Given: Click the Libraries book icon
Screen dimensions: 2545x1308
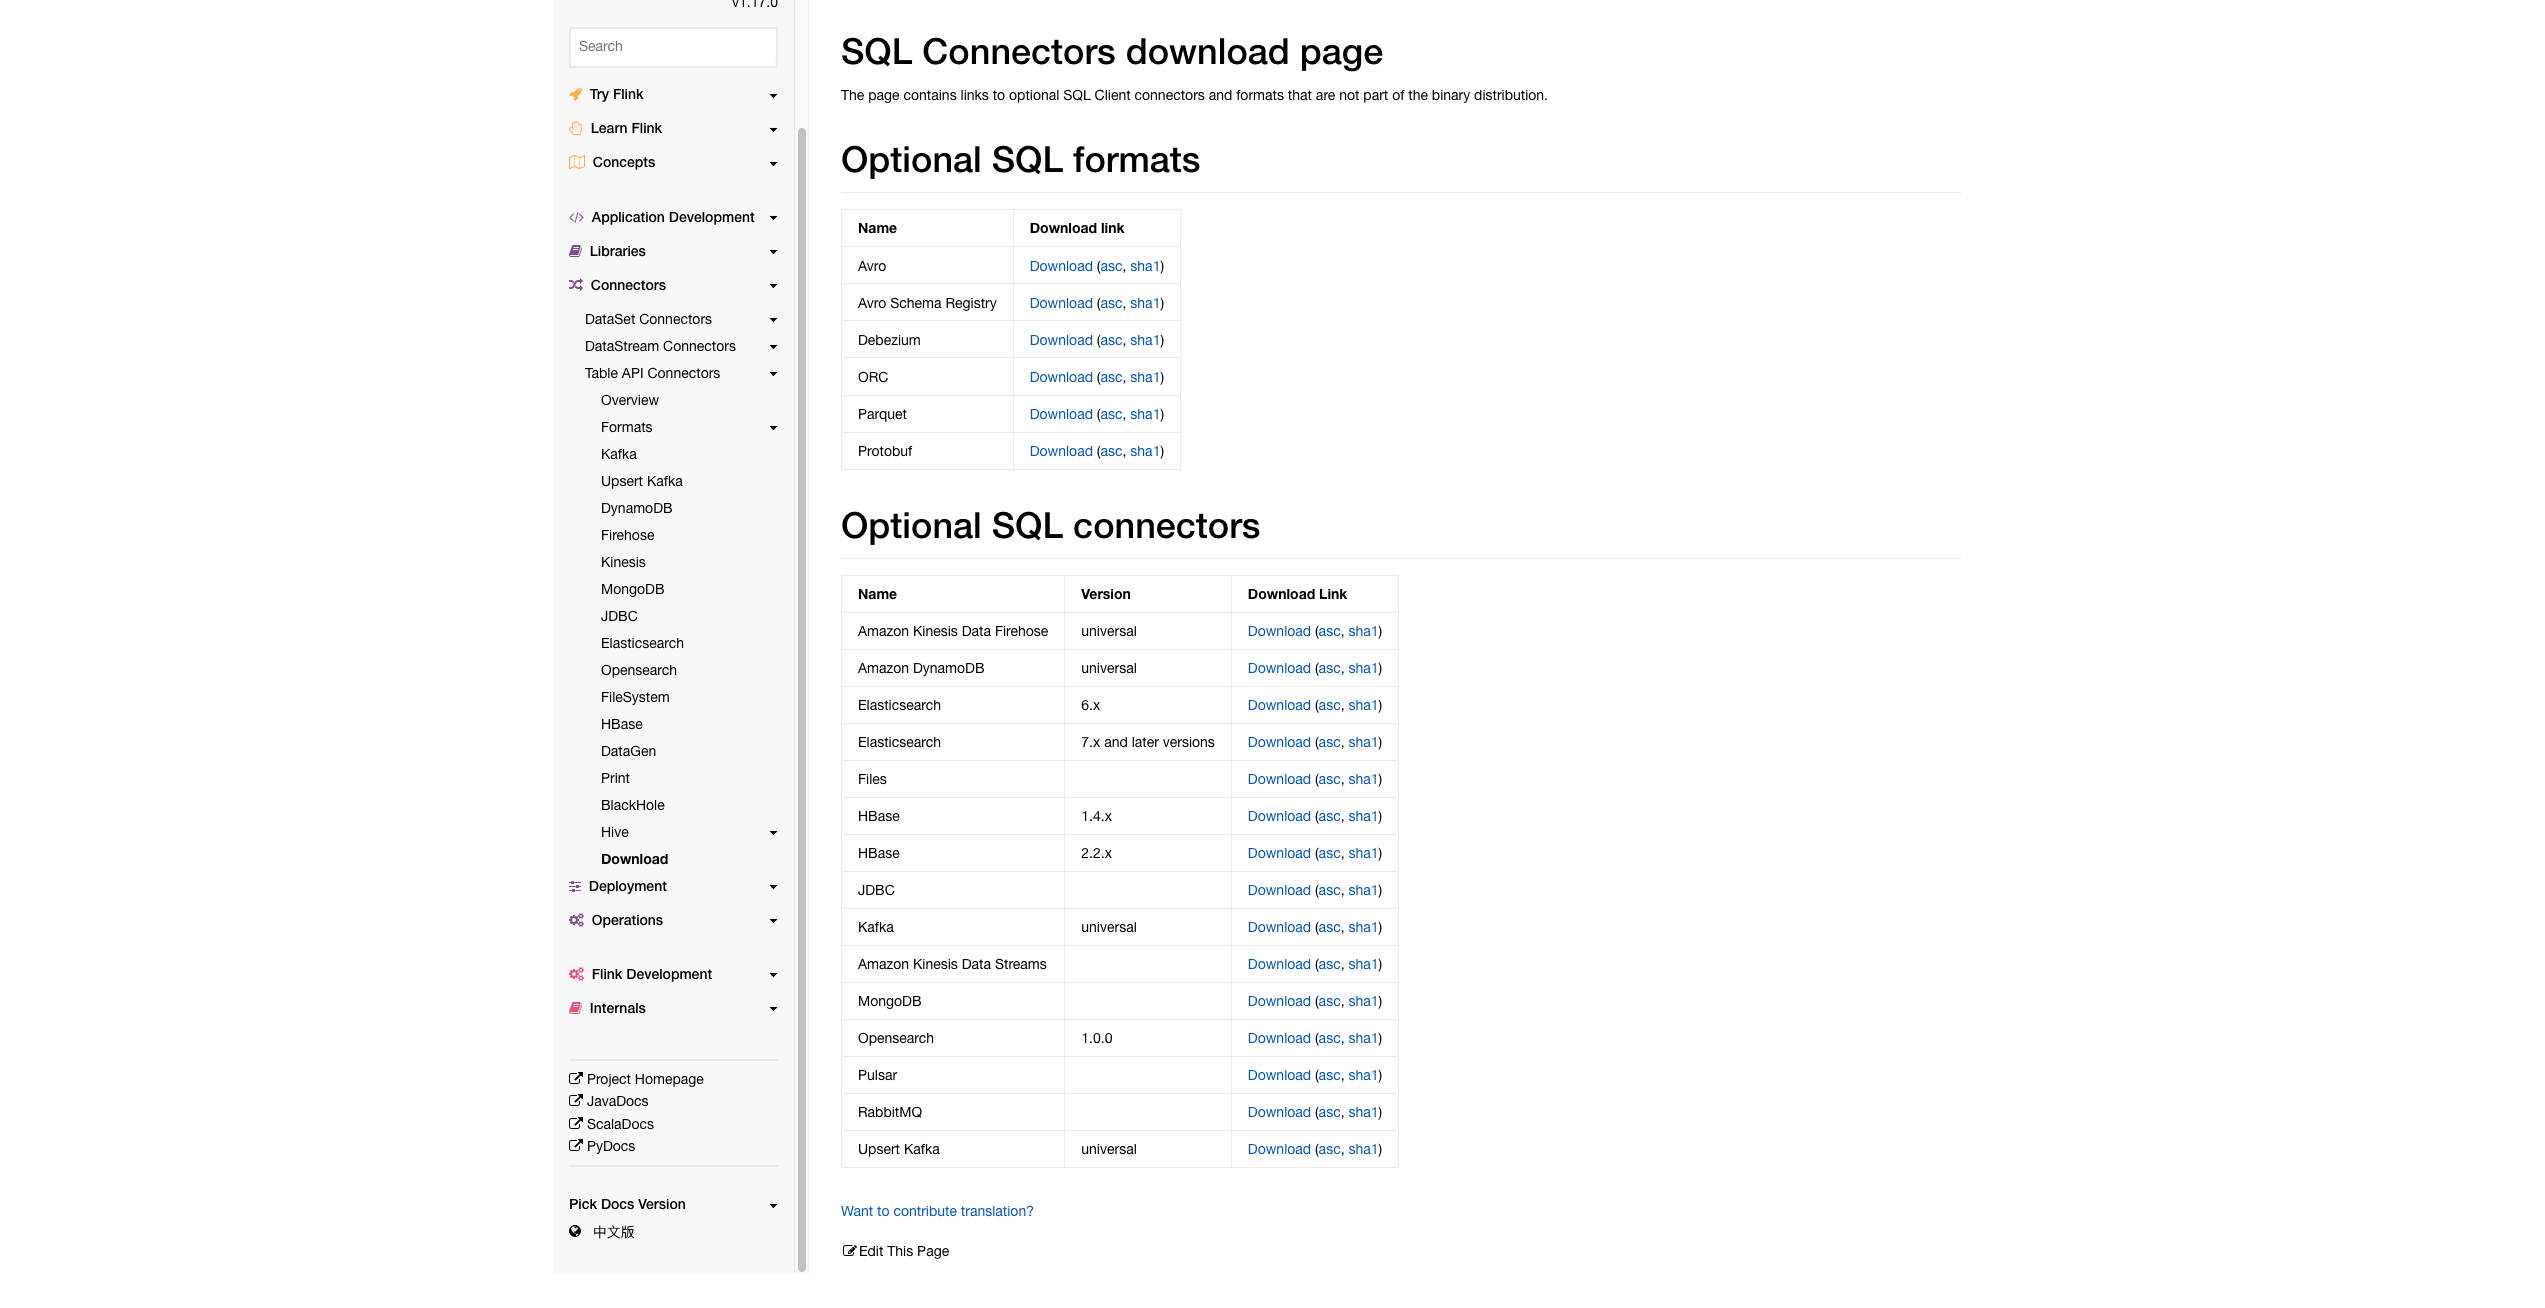Looking at the screenshot, I should 576,251.
